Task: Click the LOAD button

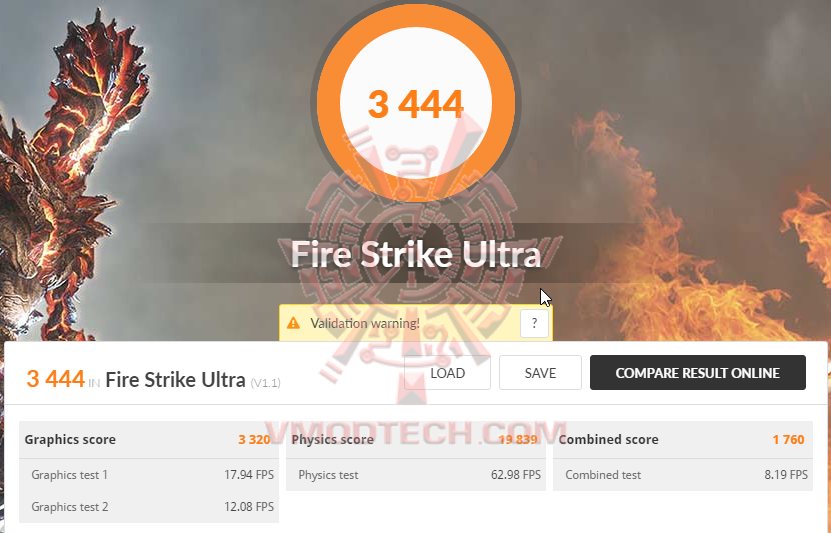Action: [447, 373]
